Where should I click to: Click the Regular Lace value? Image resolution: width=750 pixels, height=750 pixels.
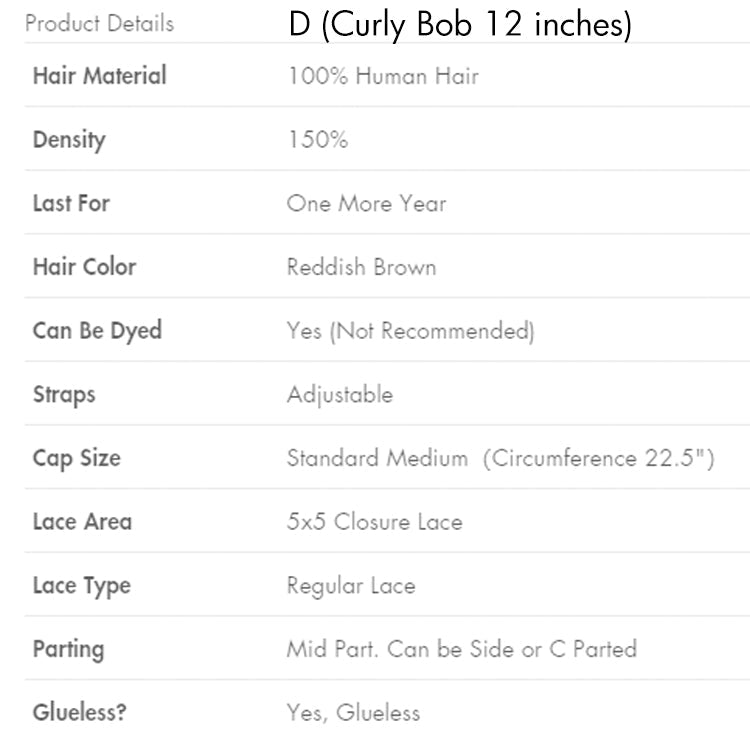[x=350, y=586]
